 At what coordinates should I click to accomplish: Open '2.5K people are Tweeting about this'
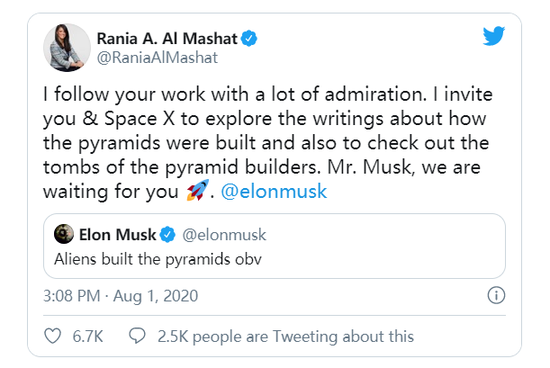coord(286,336)
